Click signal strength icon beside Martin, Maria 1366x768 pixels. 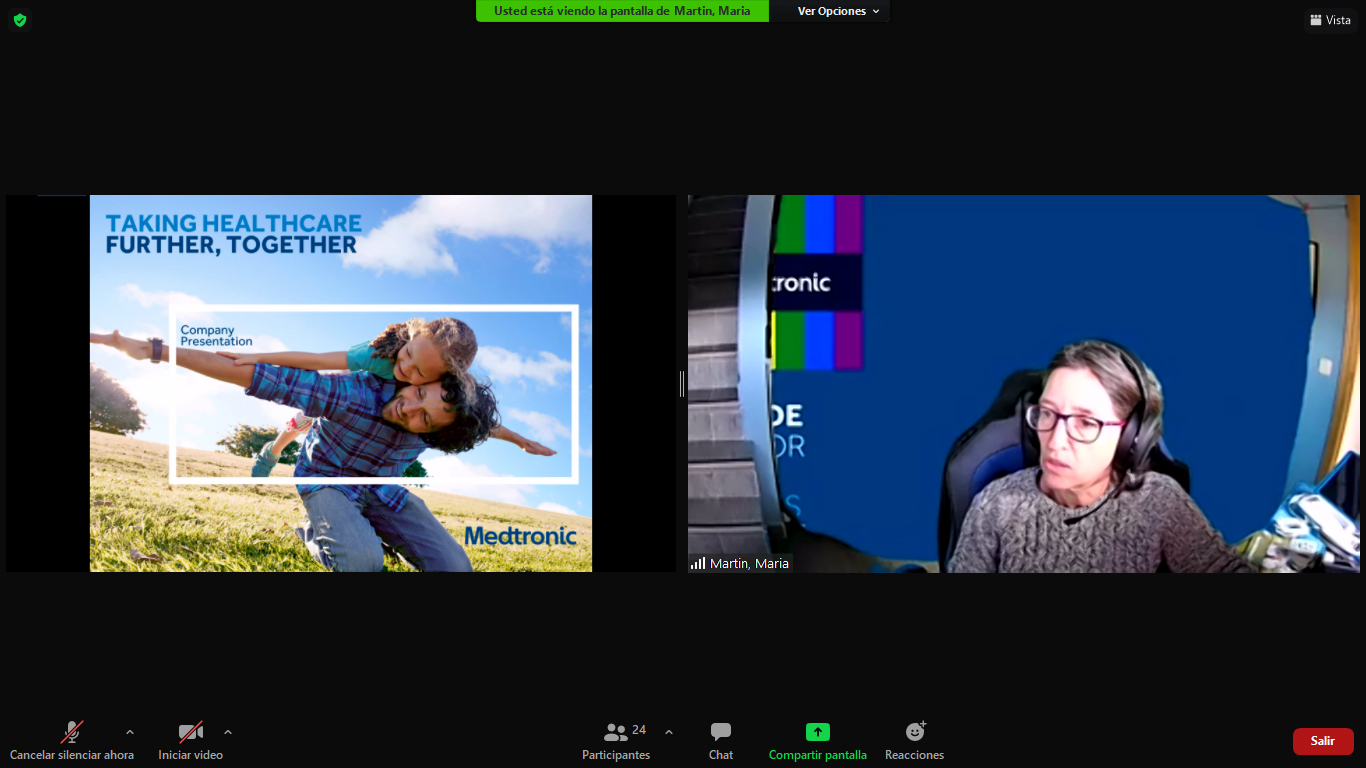coord(698,563)
